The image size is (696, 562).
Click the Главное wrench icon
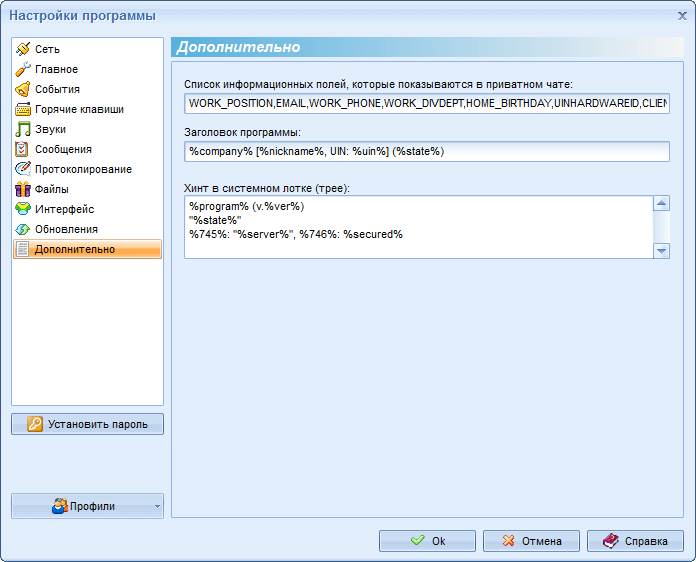pyautogui.click(x=23, y=69)
